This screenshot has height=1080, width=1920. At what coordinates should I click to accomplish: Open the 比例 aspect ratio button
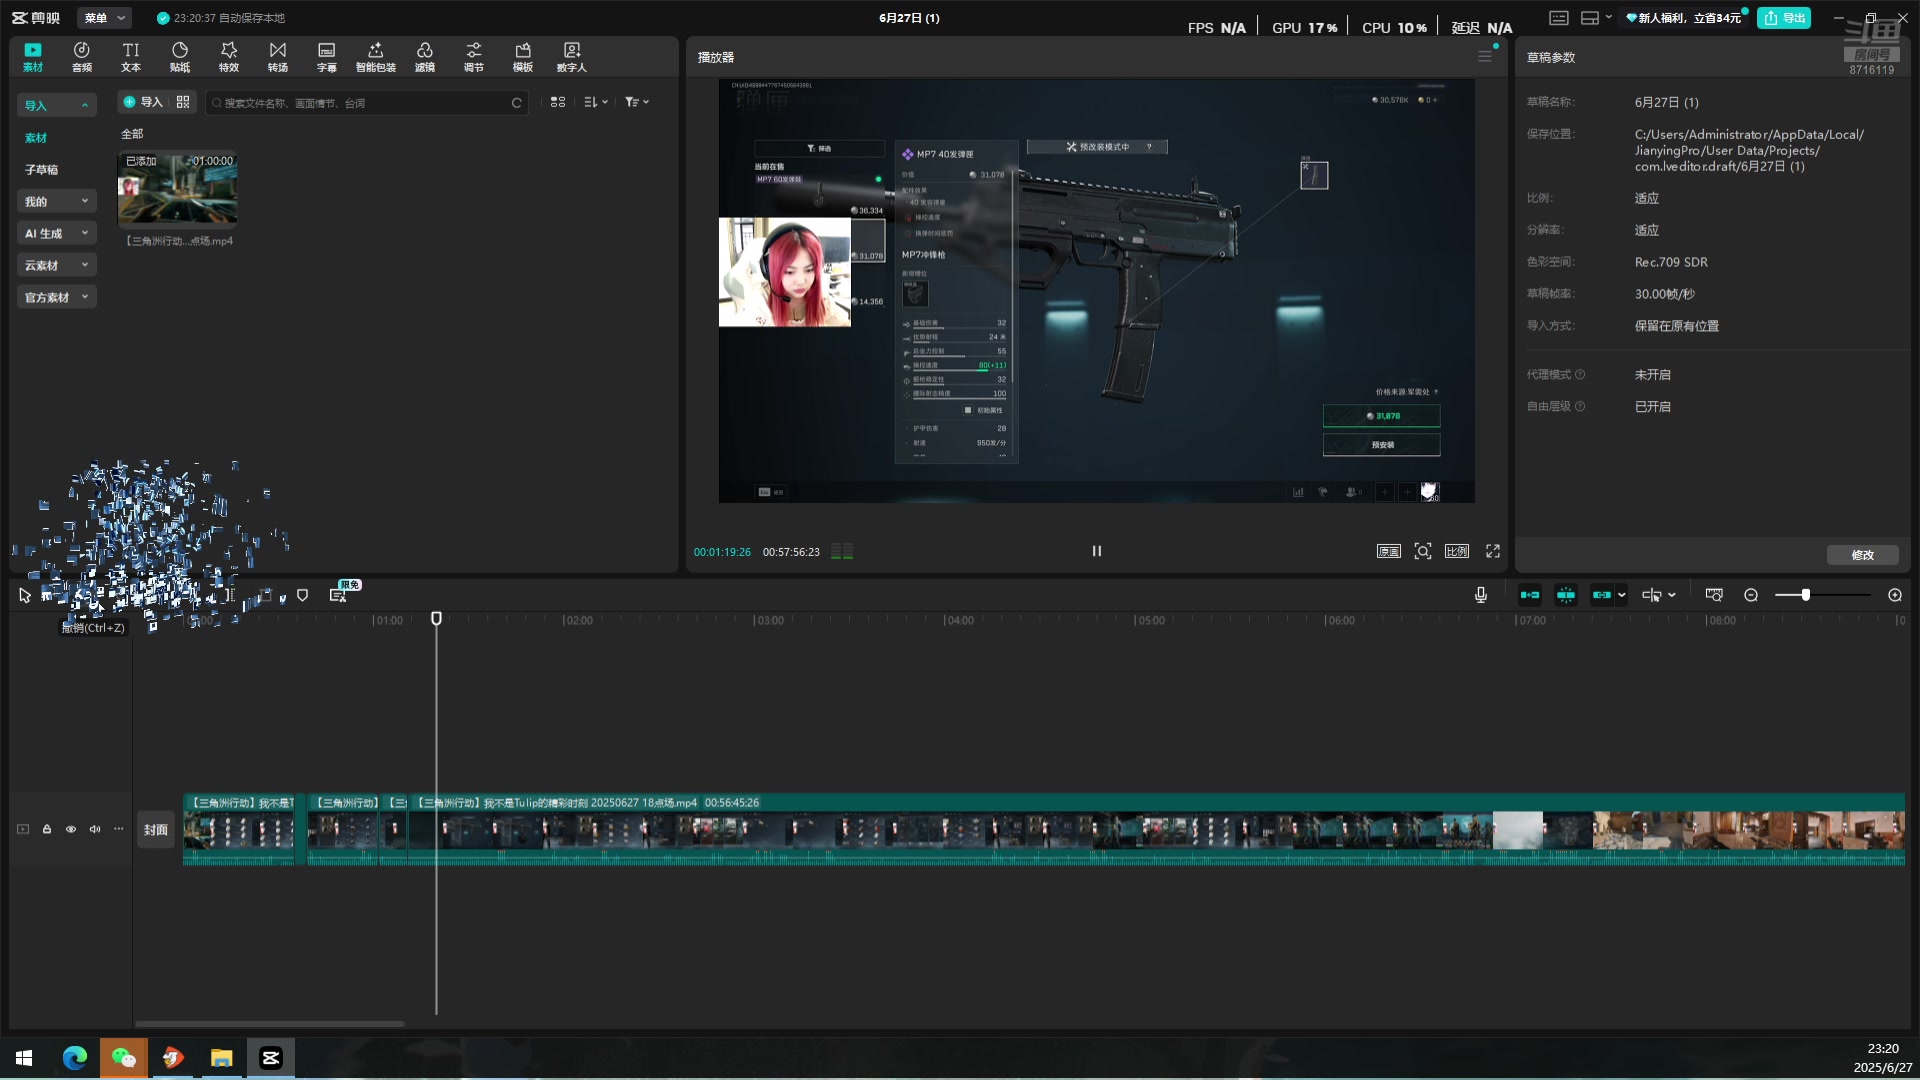1457,551
